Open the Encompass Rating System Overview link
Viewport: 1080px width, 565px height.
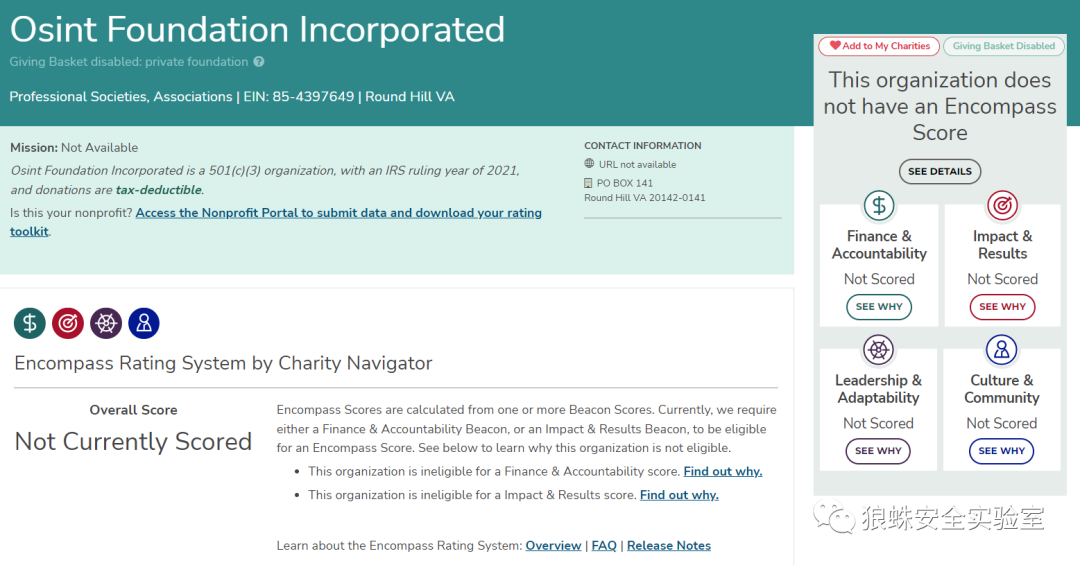553,545
